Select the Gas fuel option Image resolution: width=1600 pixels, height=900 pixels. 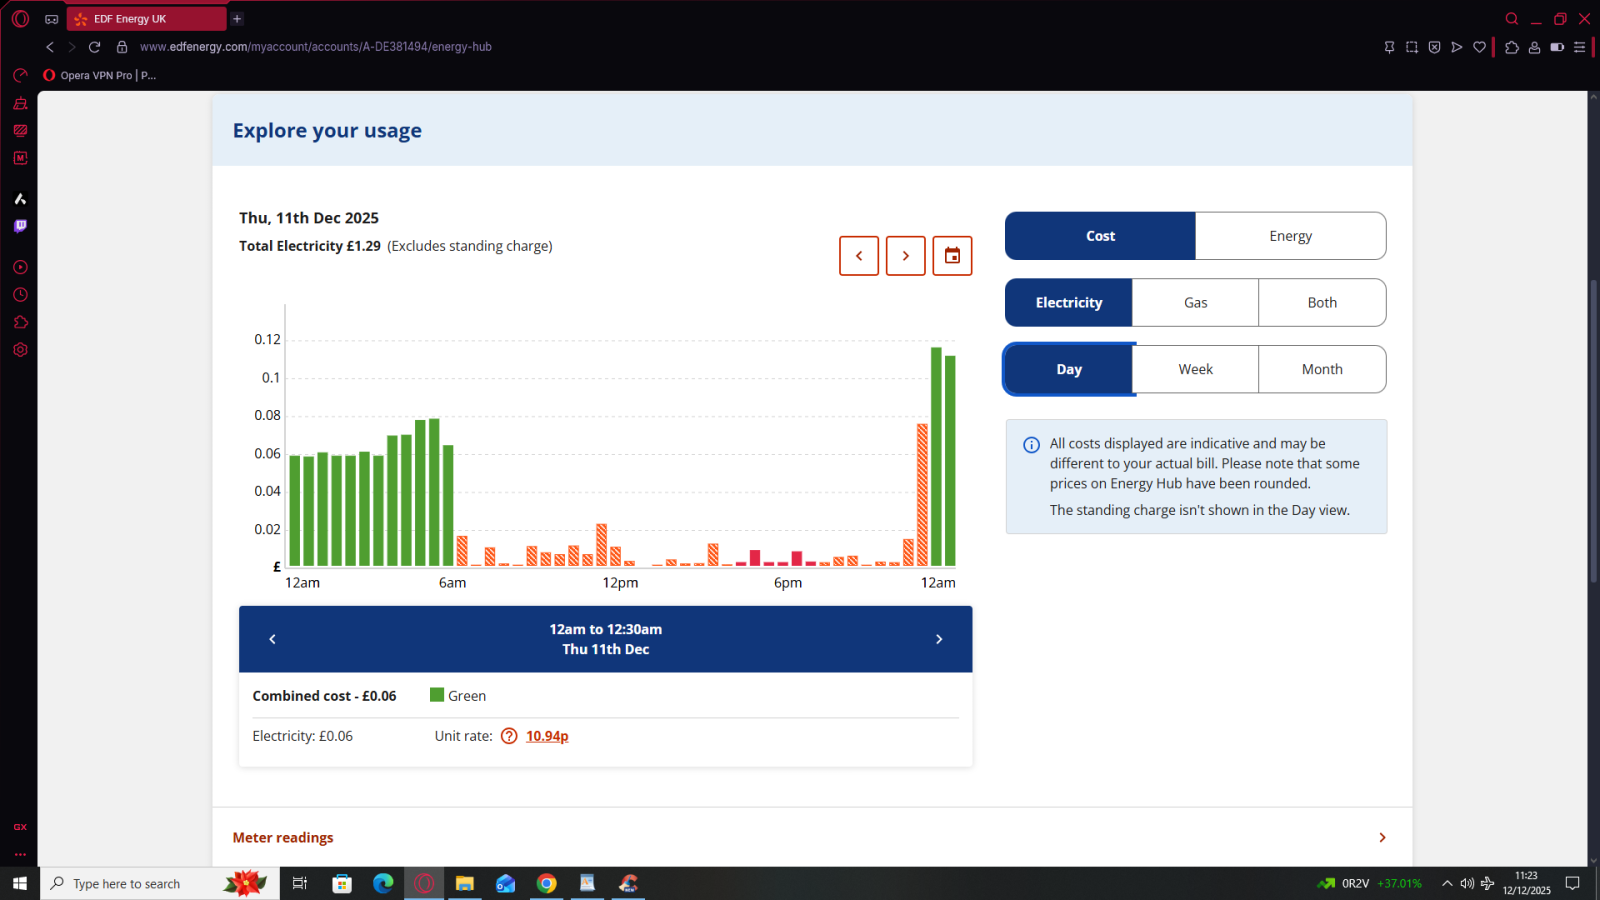tap(1195, 303)
